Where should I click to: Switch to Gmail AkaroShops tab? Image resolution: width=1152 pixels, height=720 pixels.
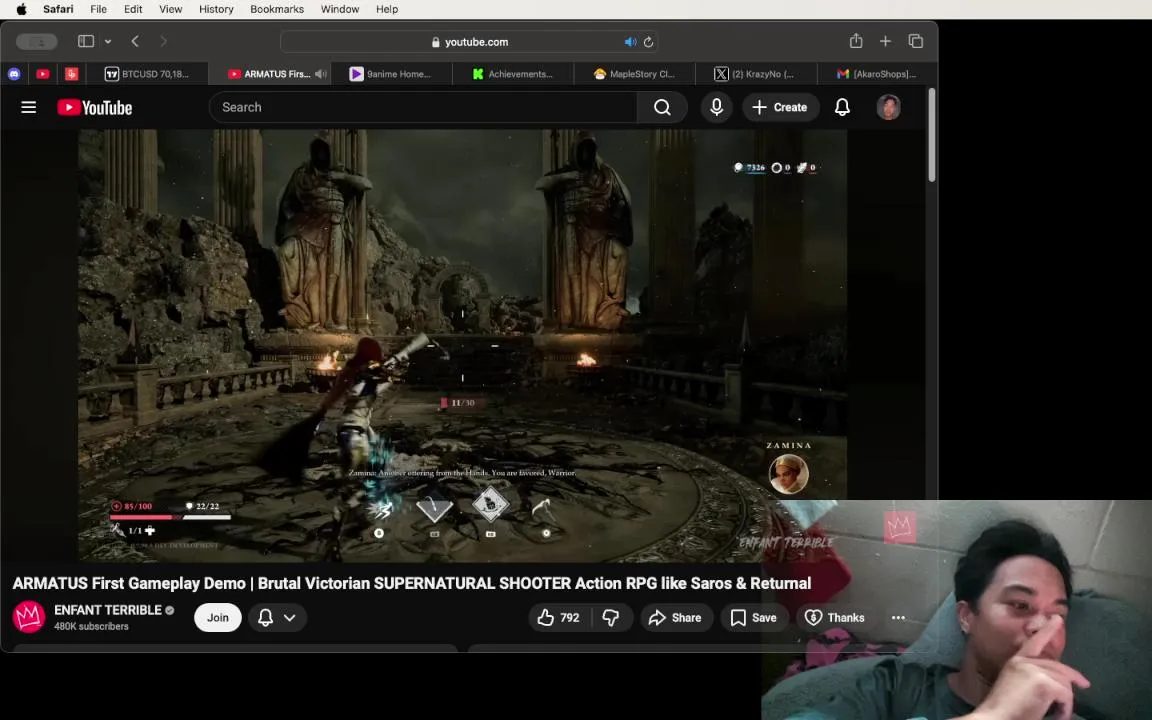[x=876, y=73]
